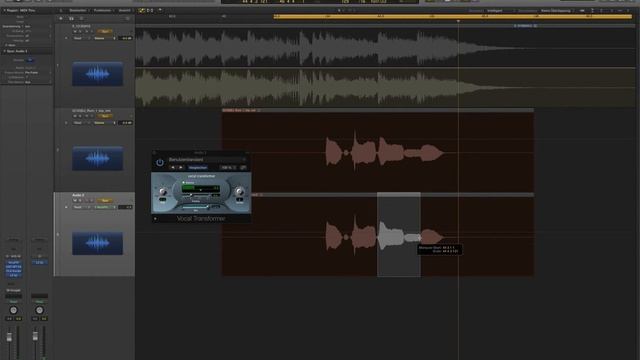640x360 pixels.
Task: Solo the Audio 2 track
Action: pos(80,200)
